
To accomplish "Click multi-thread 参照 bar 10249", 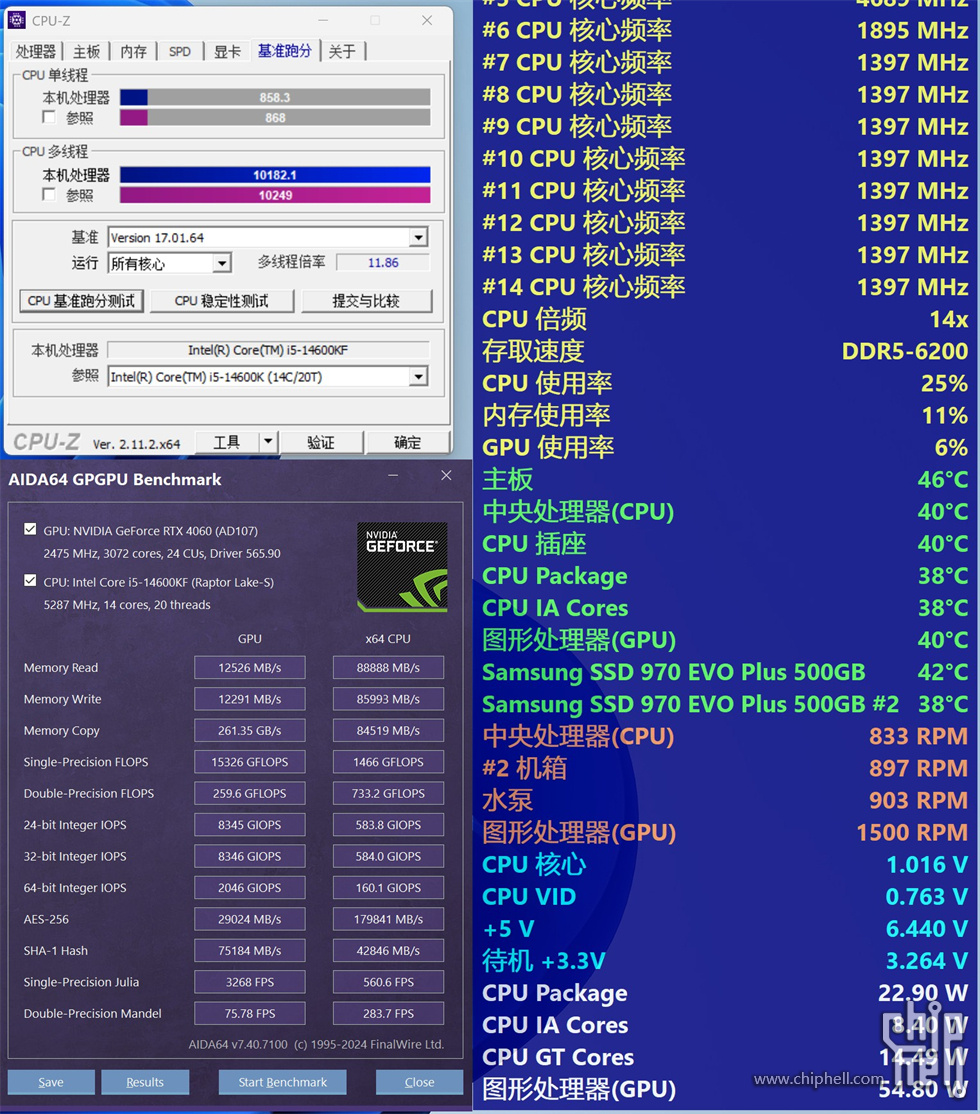I will [x=275, y=195].
